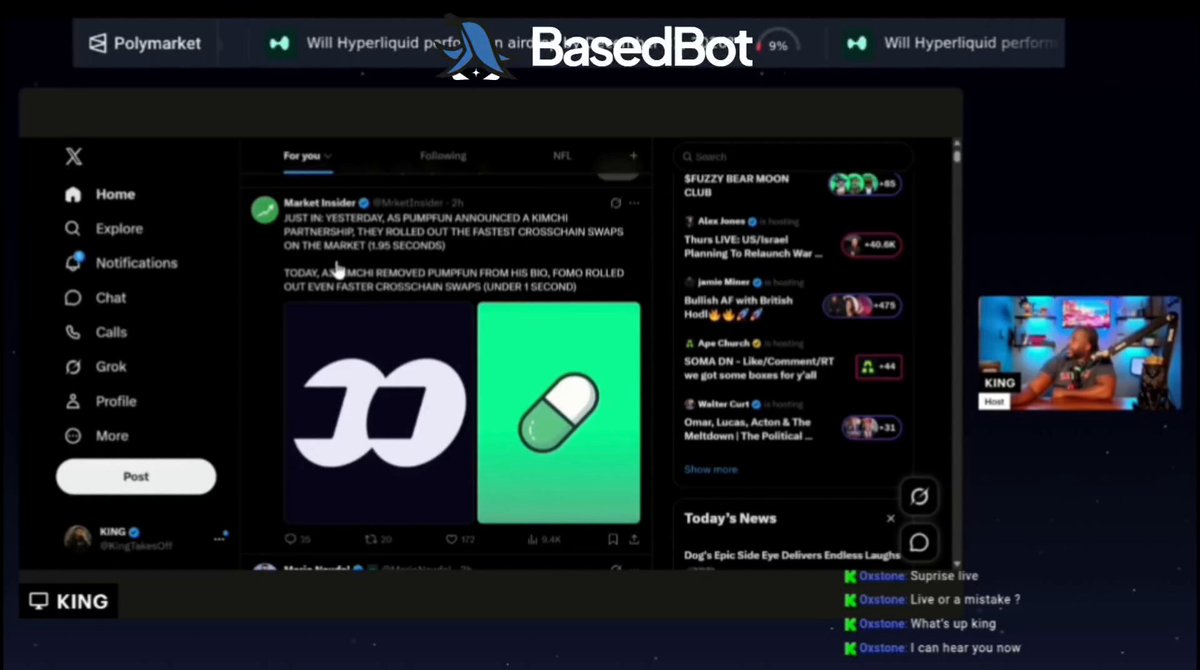Open account options beside KING profile

[219, 538]
